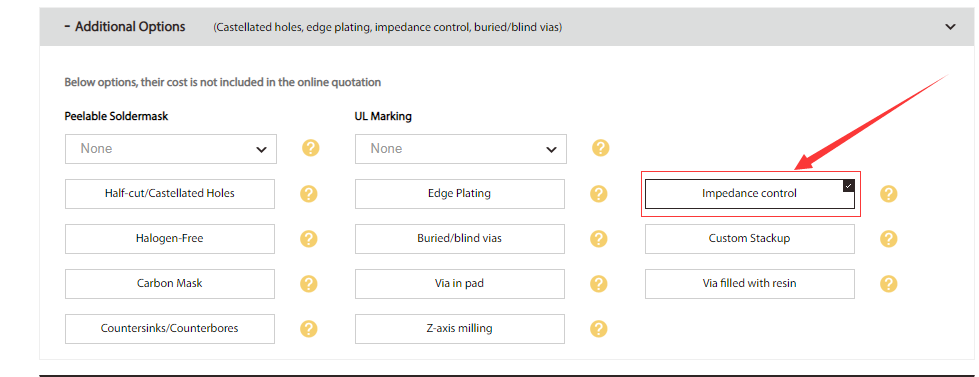Image resolution: width=979 pixels, height=377 pixels.
Task: Open help icon beside UL Marking dropdown
Action: coord(600,149)
